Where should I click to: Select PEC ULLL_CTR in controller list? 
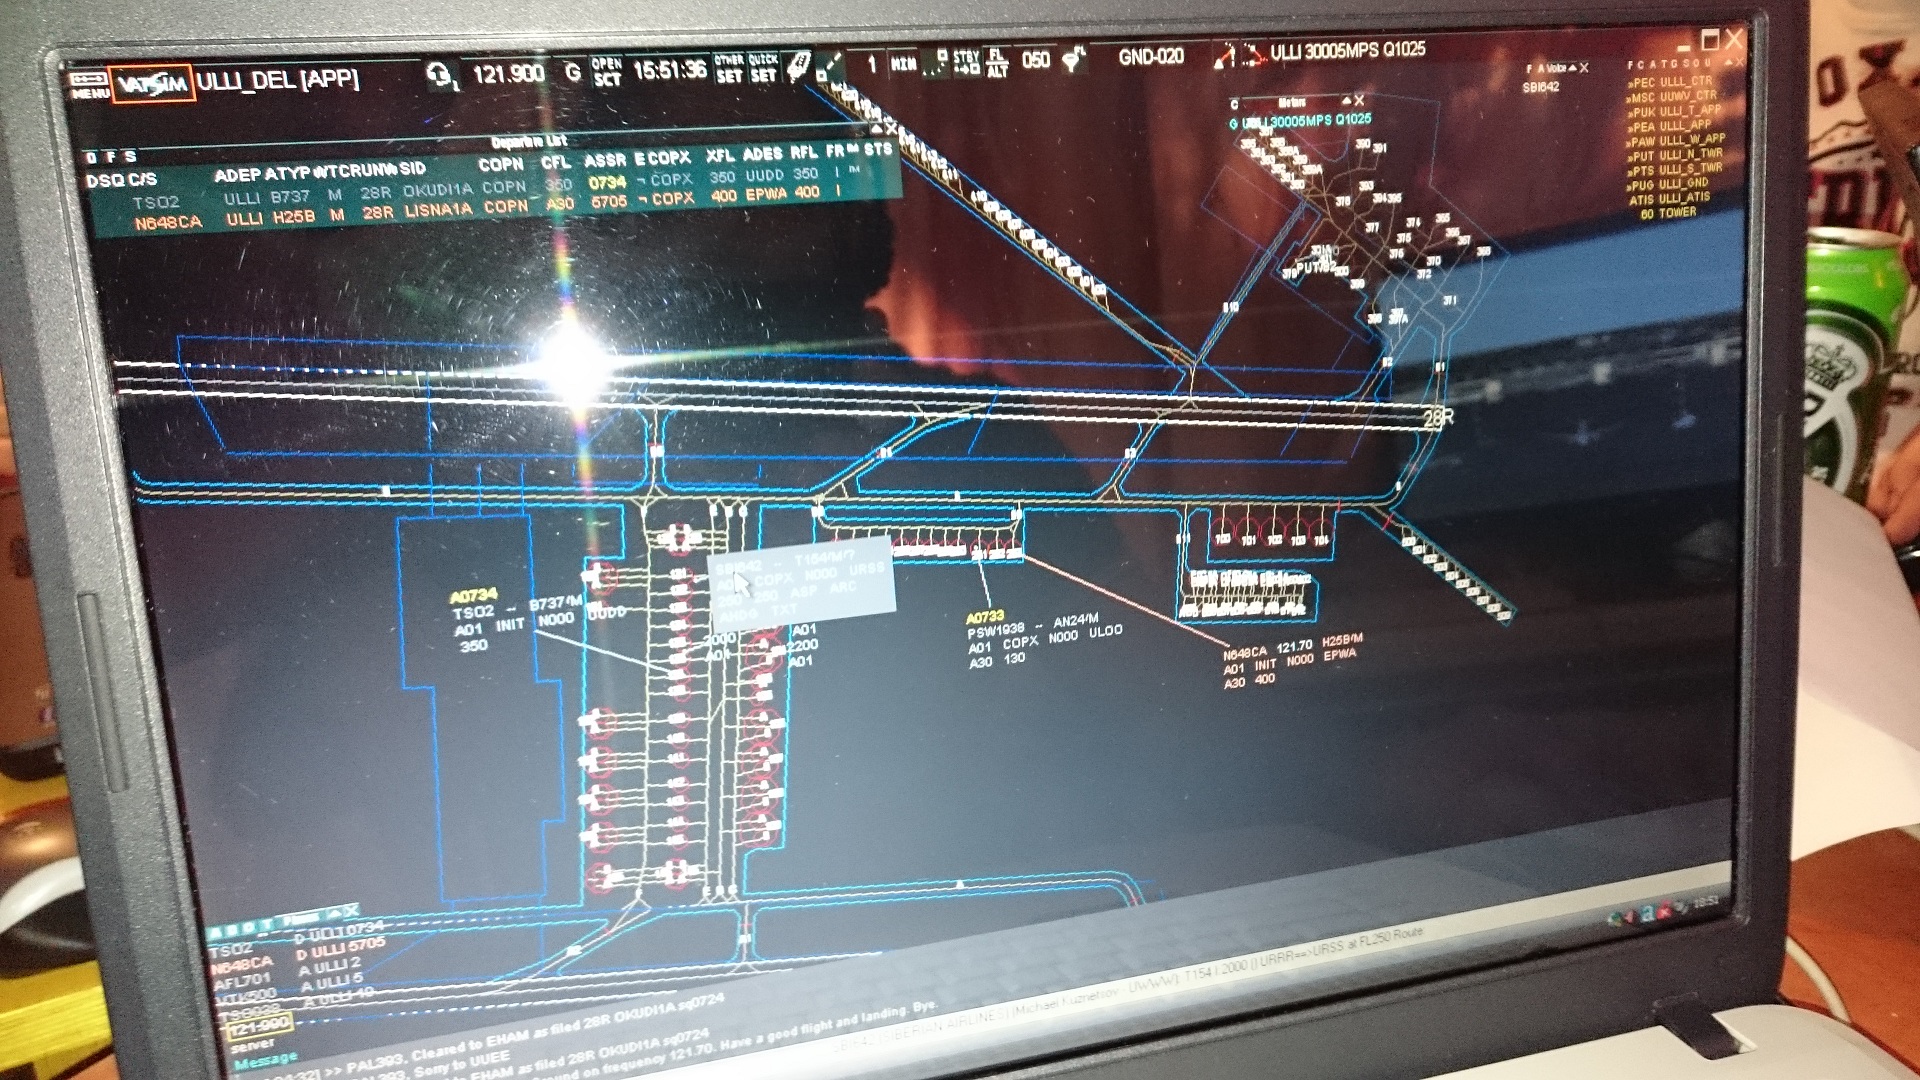coord(1669,82)
